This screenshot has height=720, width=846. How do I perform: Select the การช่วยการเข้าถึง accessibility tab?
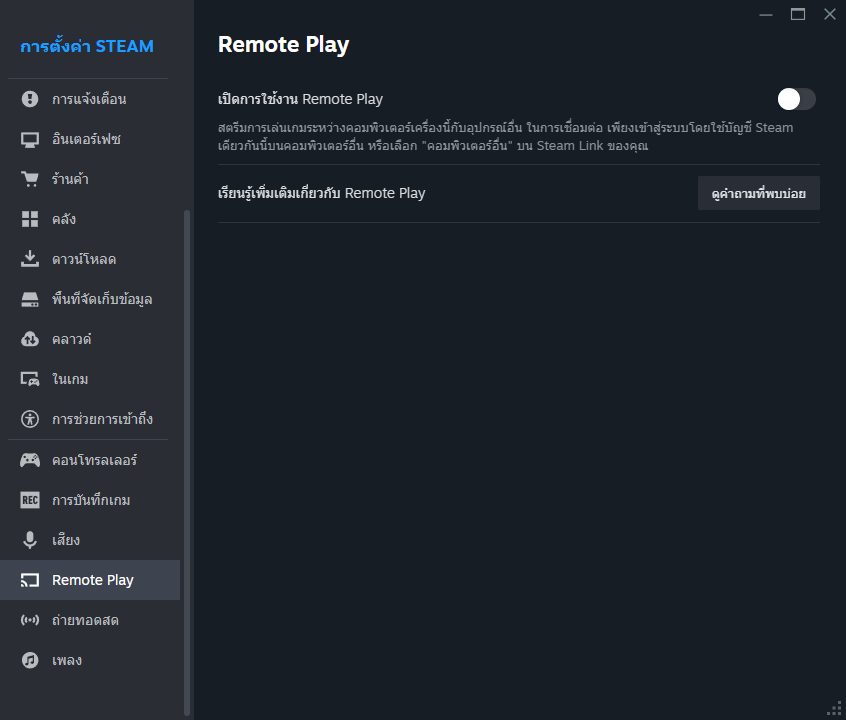[x=102, y=419]
